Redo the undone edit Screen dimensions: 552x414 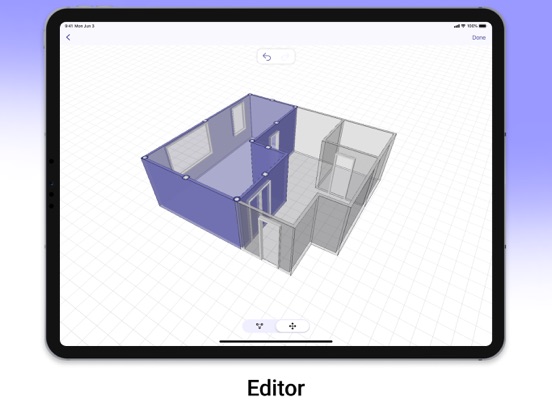point(286,57)
